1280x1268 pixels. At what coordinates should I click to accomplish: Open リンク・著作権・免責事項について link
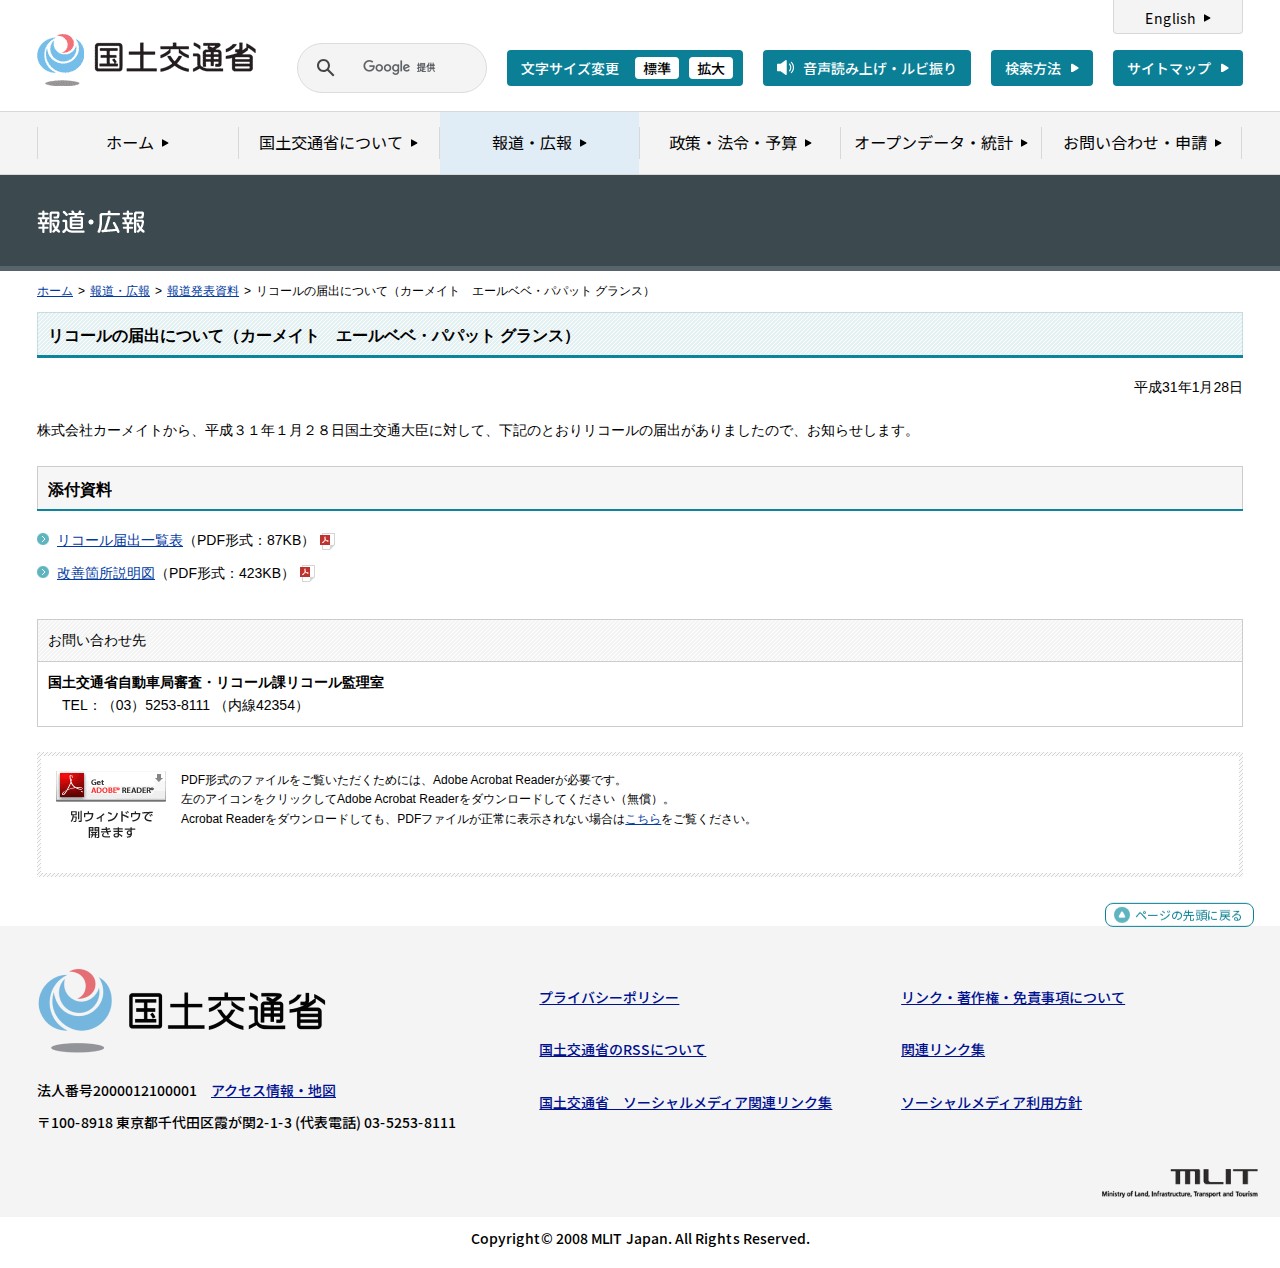click(1013, 998)
